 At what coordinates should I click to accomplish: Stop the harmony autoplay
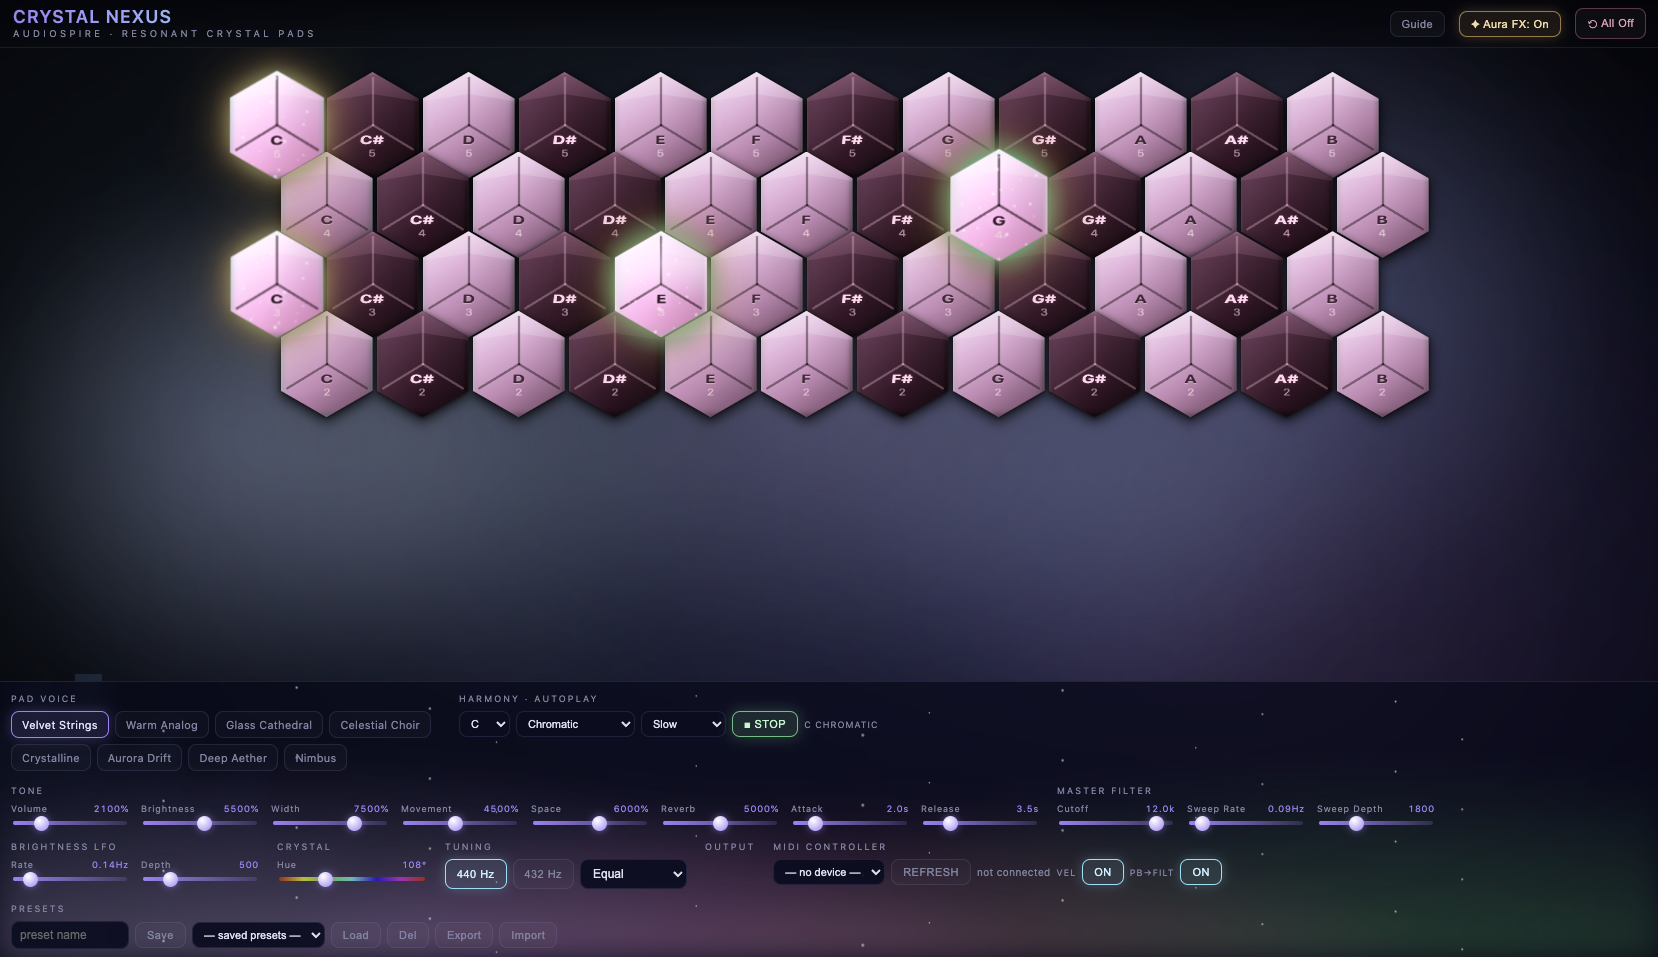(765, 724)
